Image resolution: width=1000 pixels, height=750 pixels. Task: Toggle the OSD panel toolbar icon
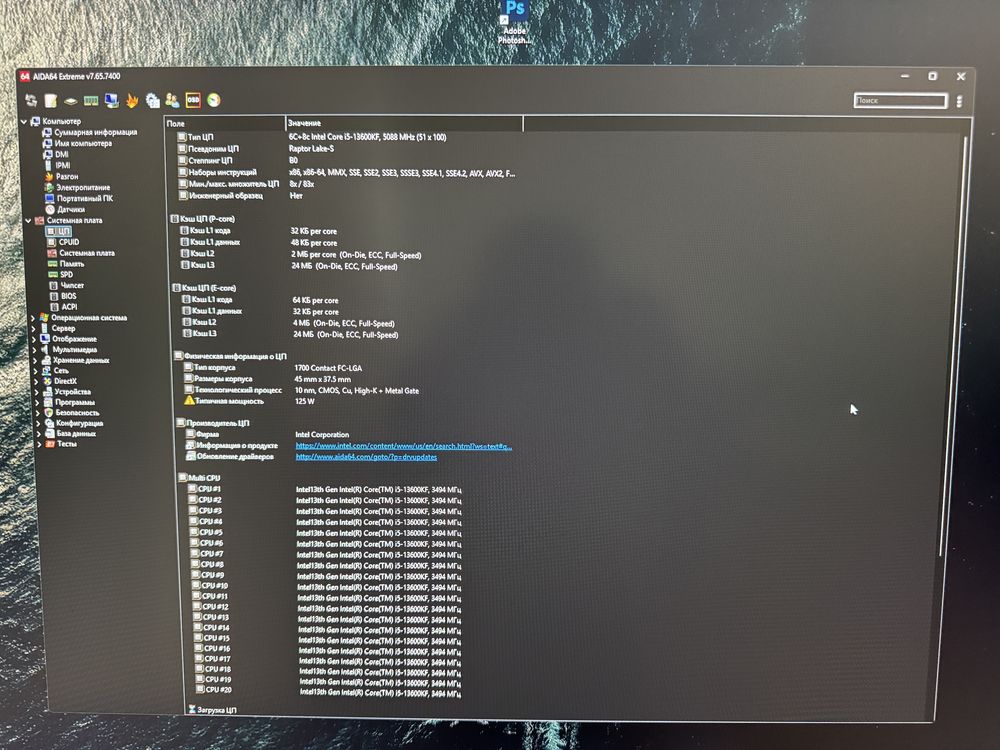pos(193,100)
